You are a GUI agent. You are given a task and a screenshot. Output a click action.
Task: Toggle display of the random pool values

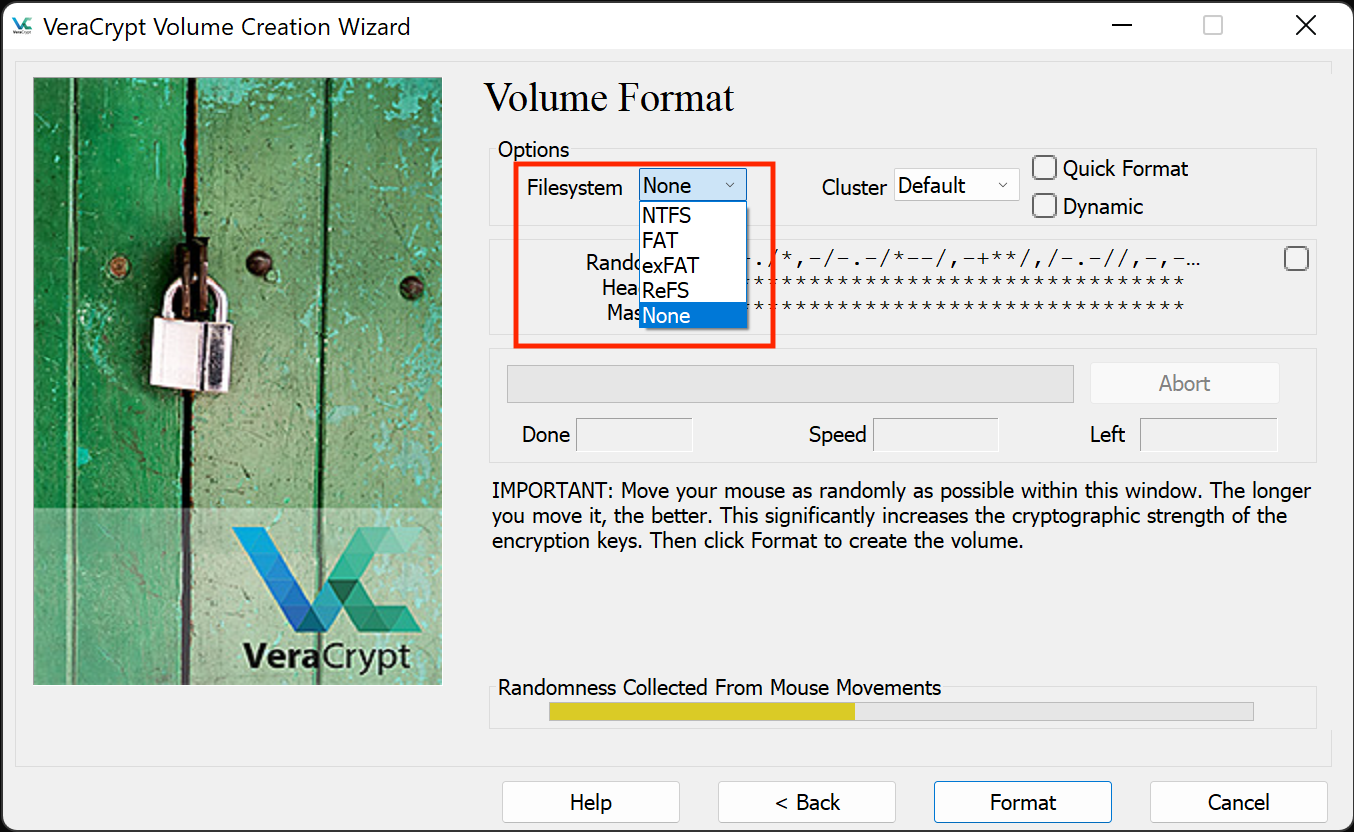pos(1296,258)
